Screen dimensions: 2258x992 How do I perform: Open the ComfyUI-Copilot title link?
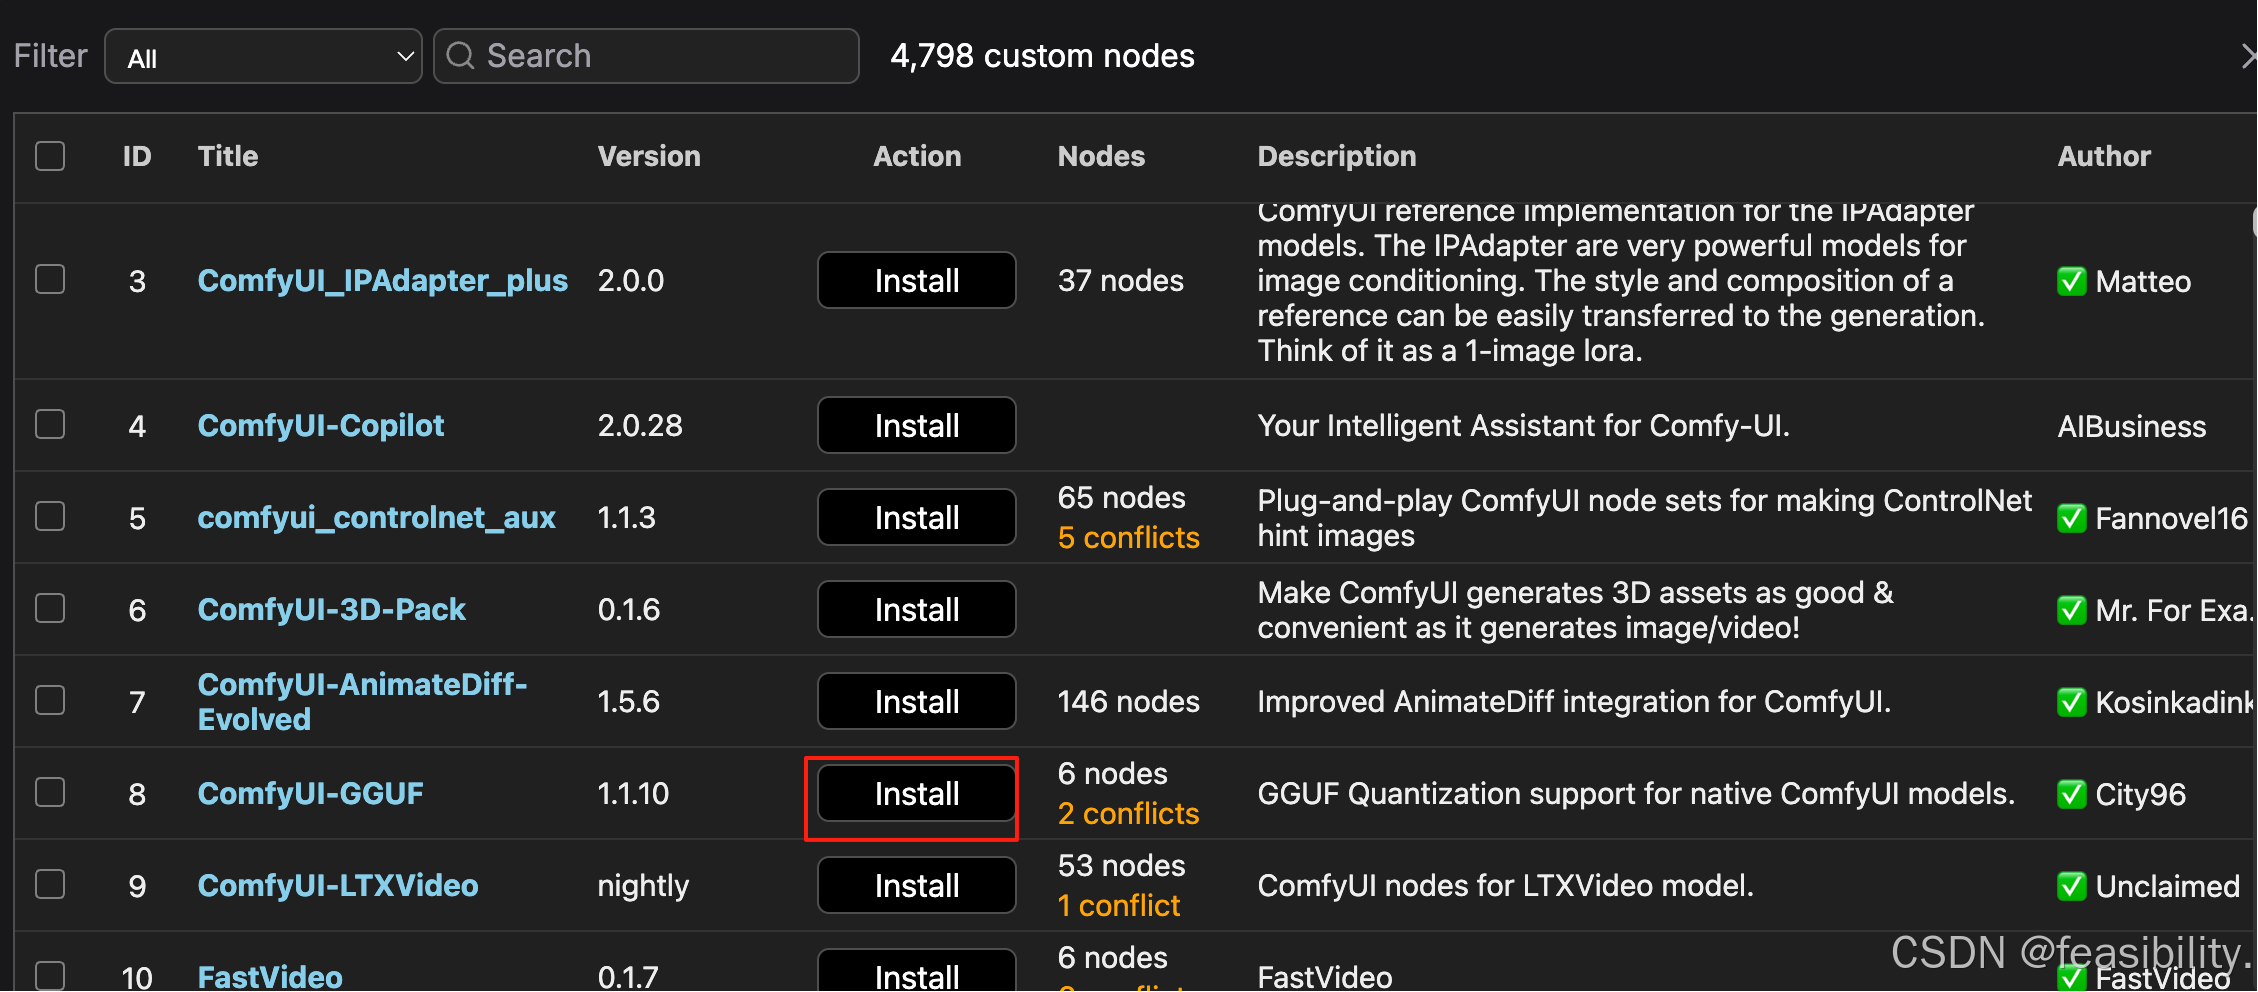(321, 425)
